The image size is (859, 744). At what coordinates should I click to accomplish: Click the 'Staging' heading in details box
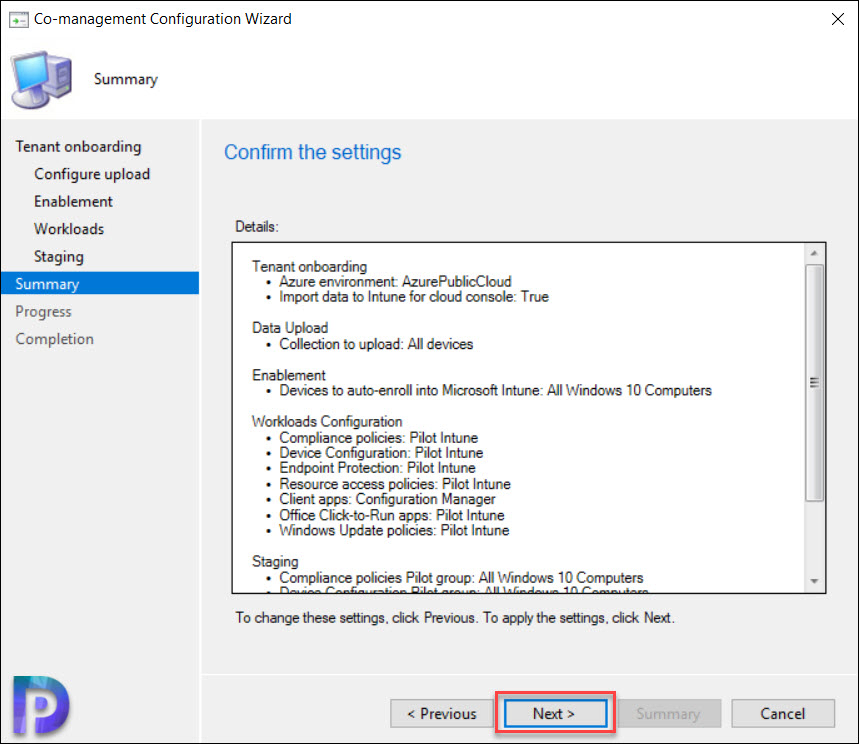pos(275,562)
